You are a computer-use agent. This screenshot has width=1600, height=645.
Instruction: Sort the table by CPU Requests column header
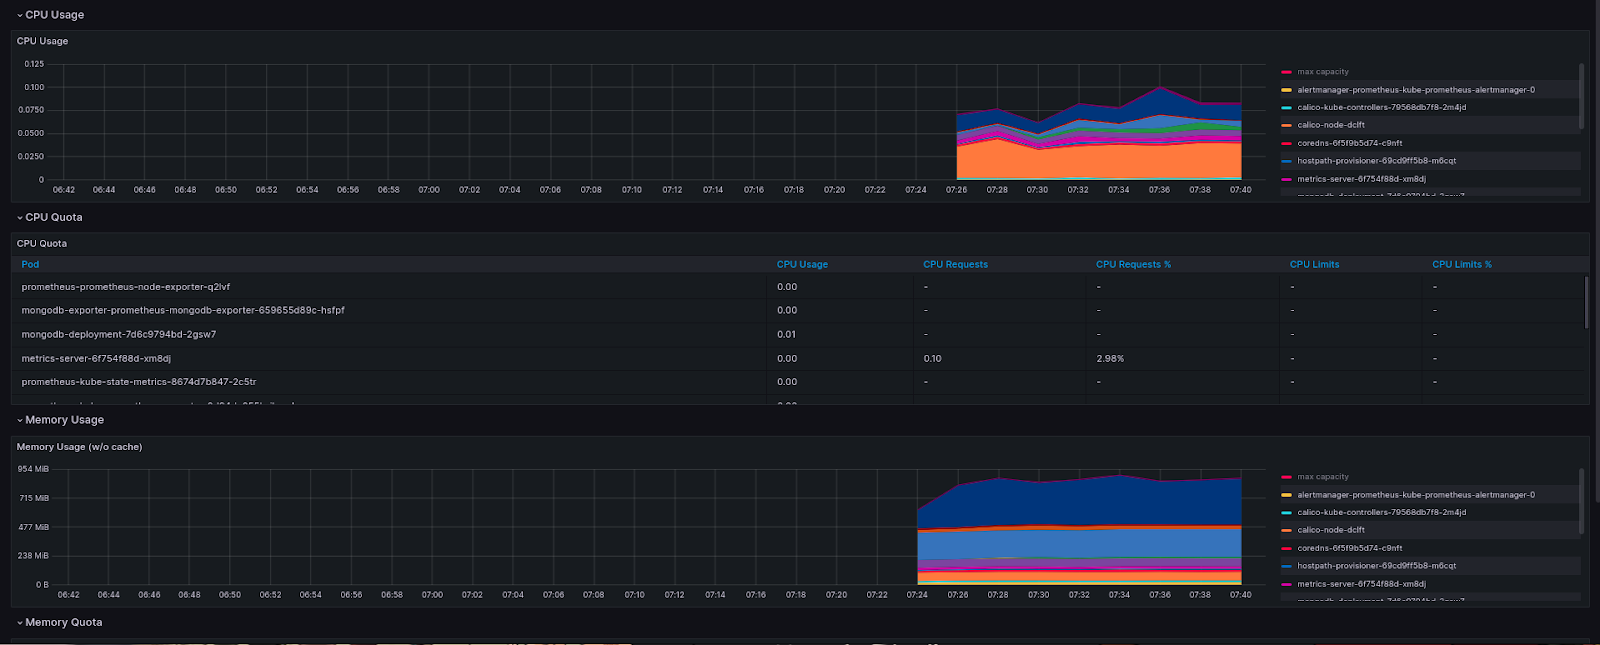pyautogui.click(x=955, y=264)
